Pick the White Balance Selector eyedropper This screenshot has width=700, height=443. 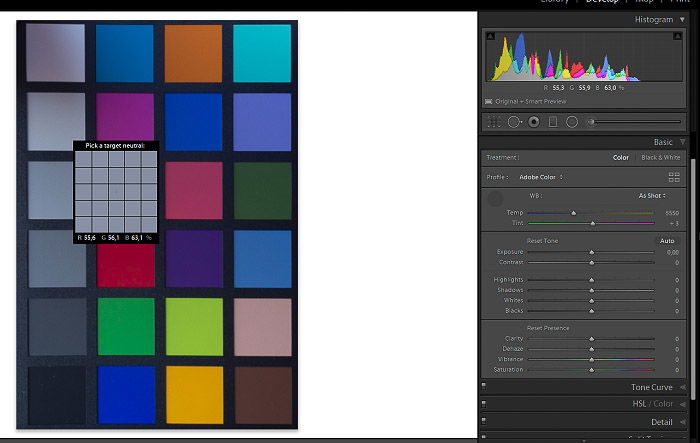click(495, 200)
